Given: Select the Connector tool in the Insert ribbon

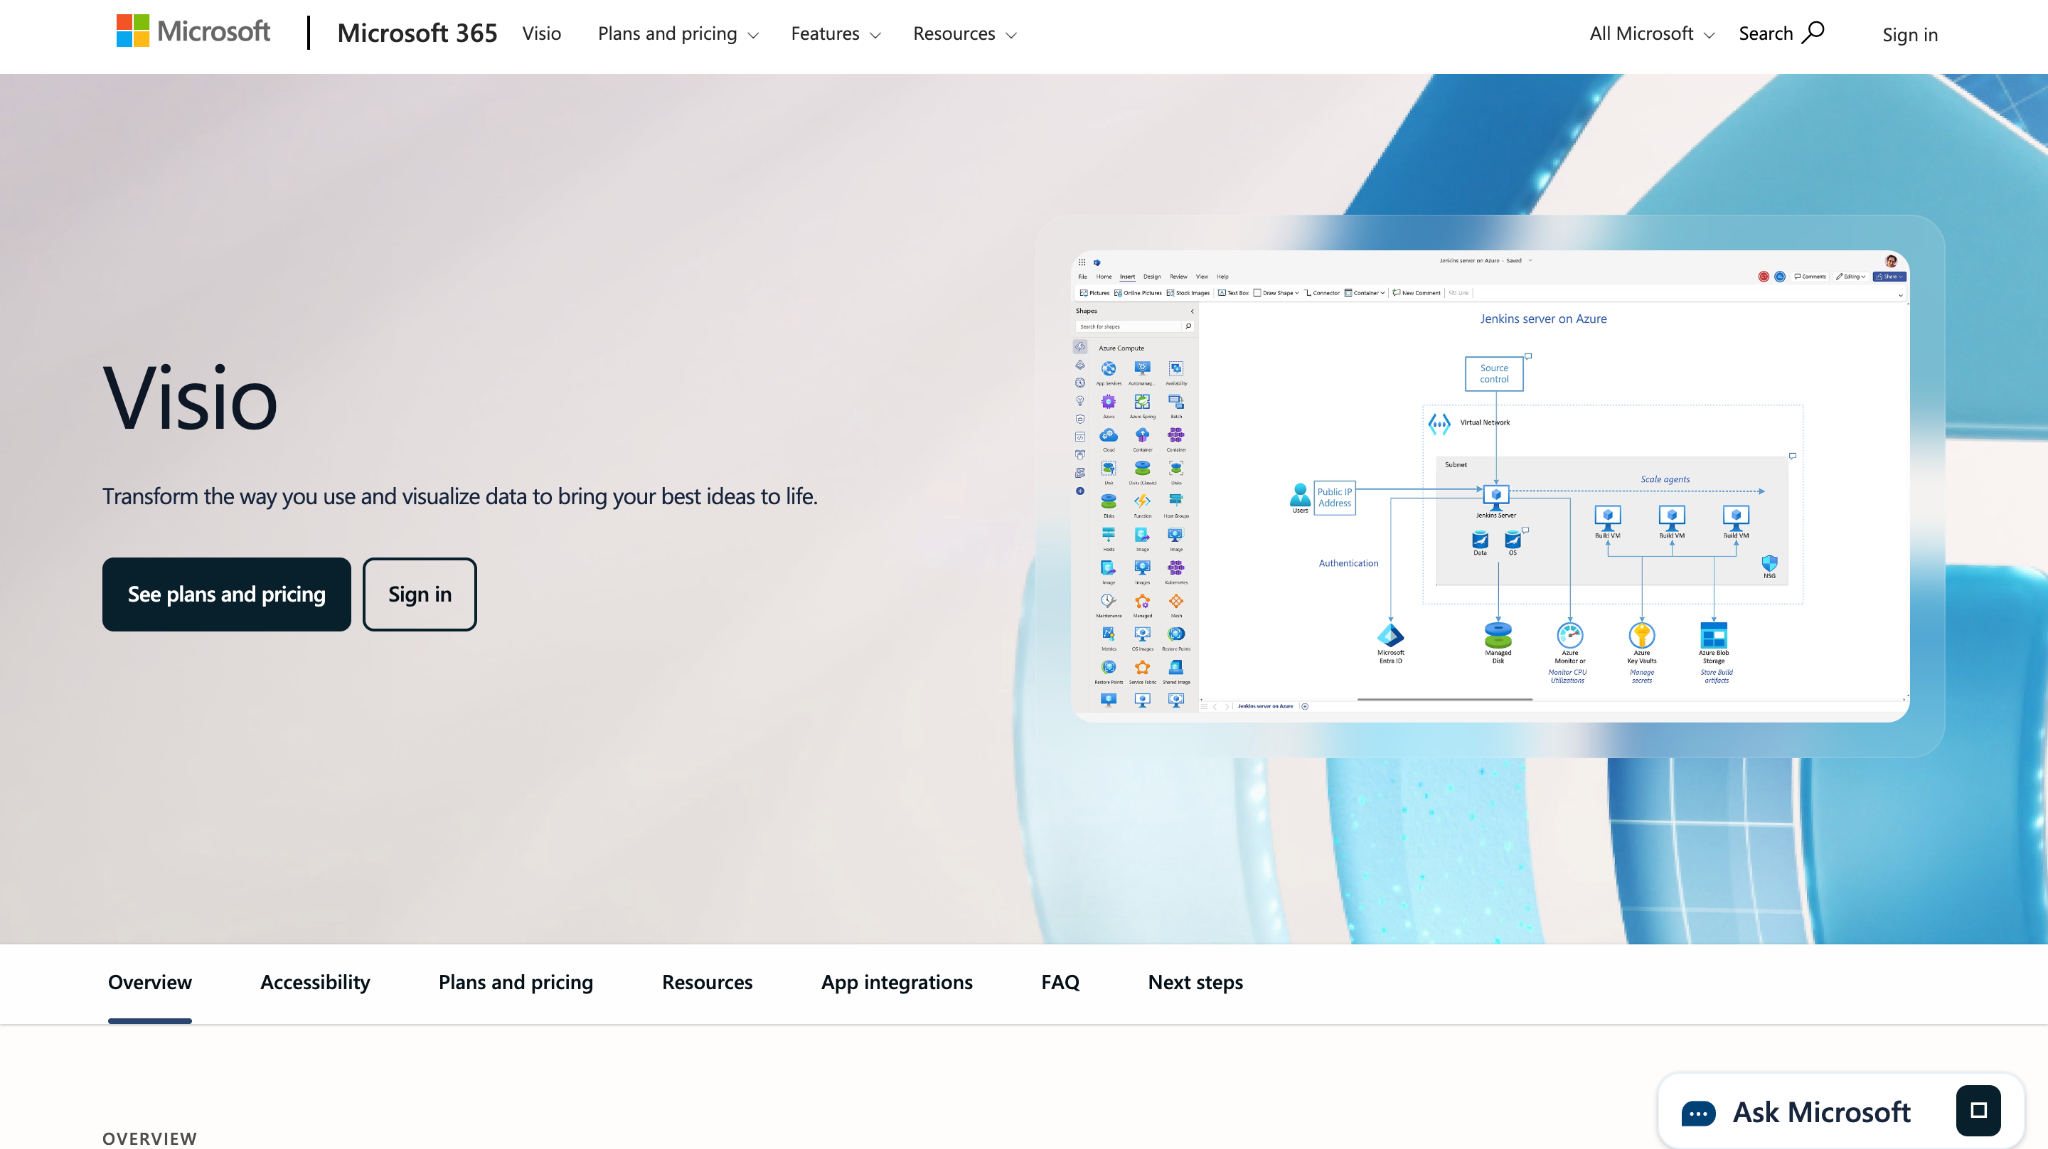Looking at the screenshot, I should pos(1321,293).
